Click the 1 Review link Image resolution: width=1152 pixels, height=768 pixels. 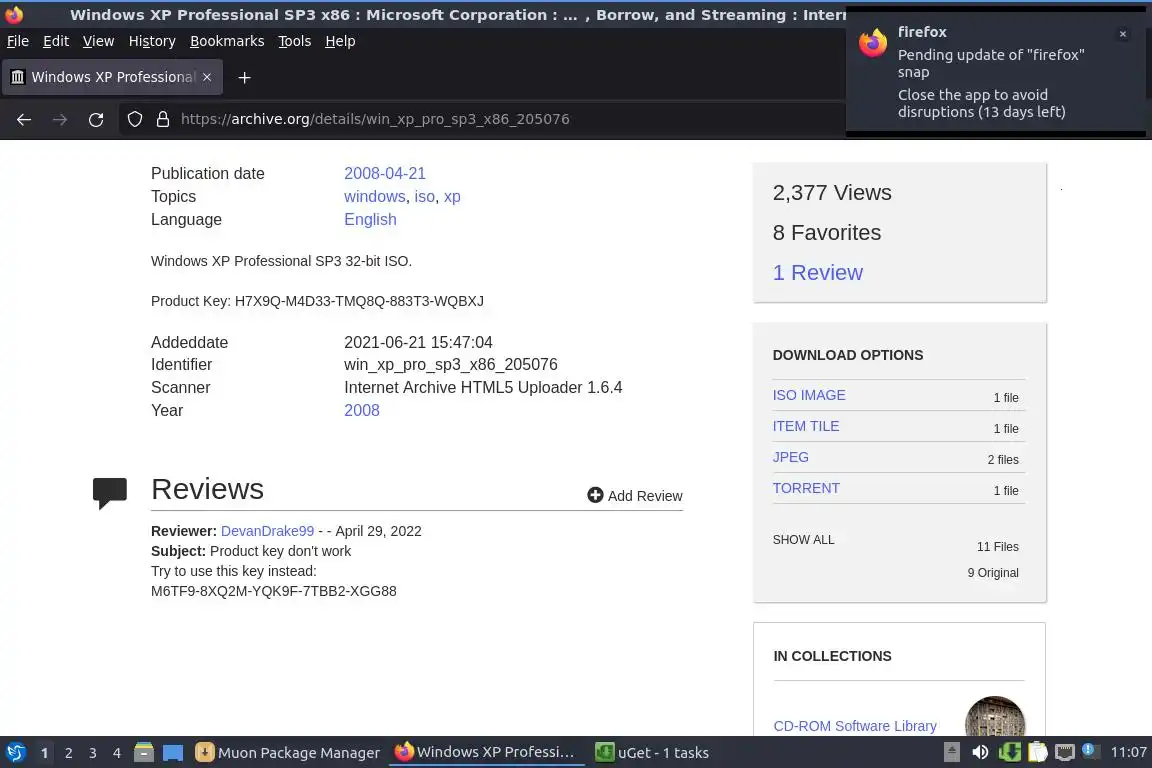pos(818,273)
